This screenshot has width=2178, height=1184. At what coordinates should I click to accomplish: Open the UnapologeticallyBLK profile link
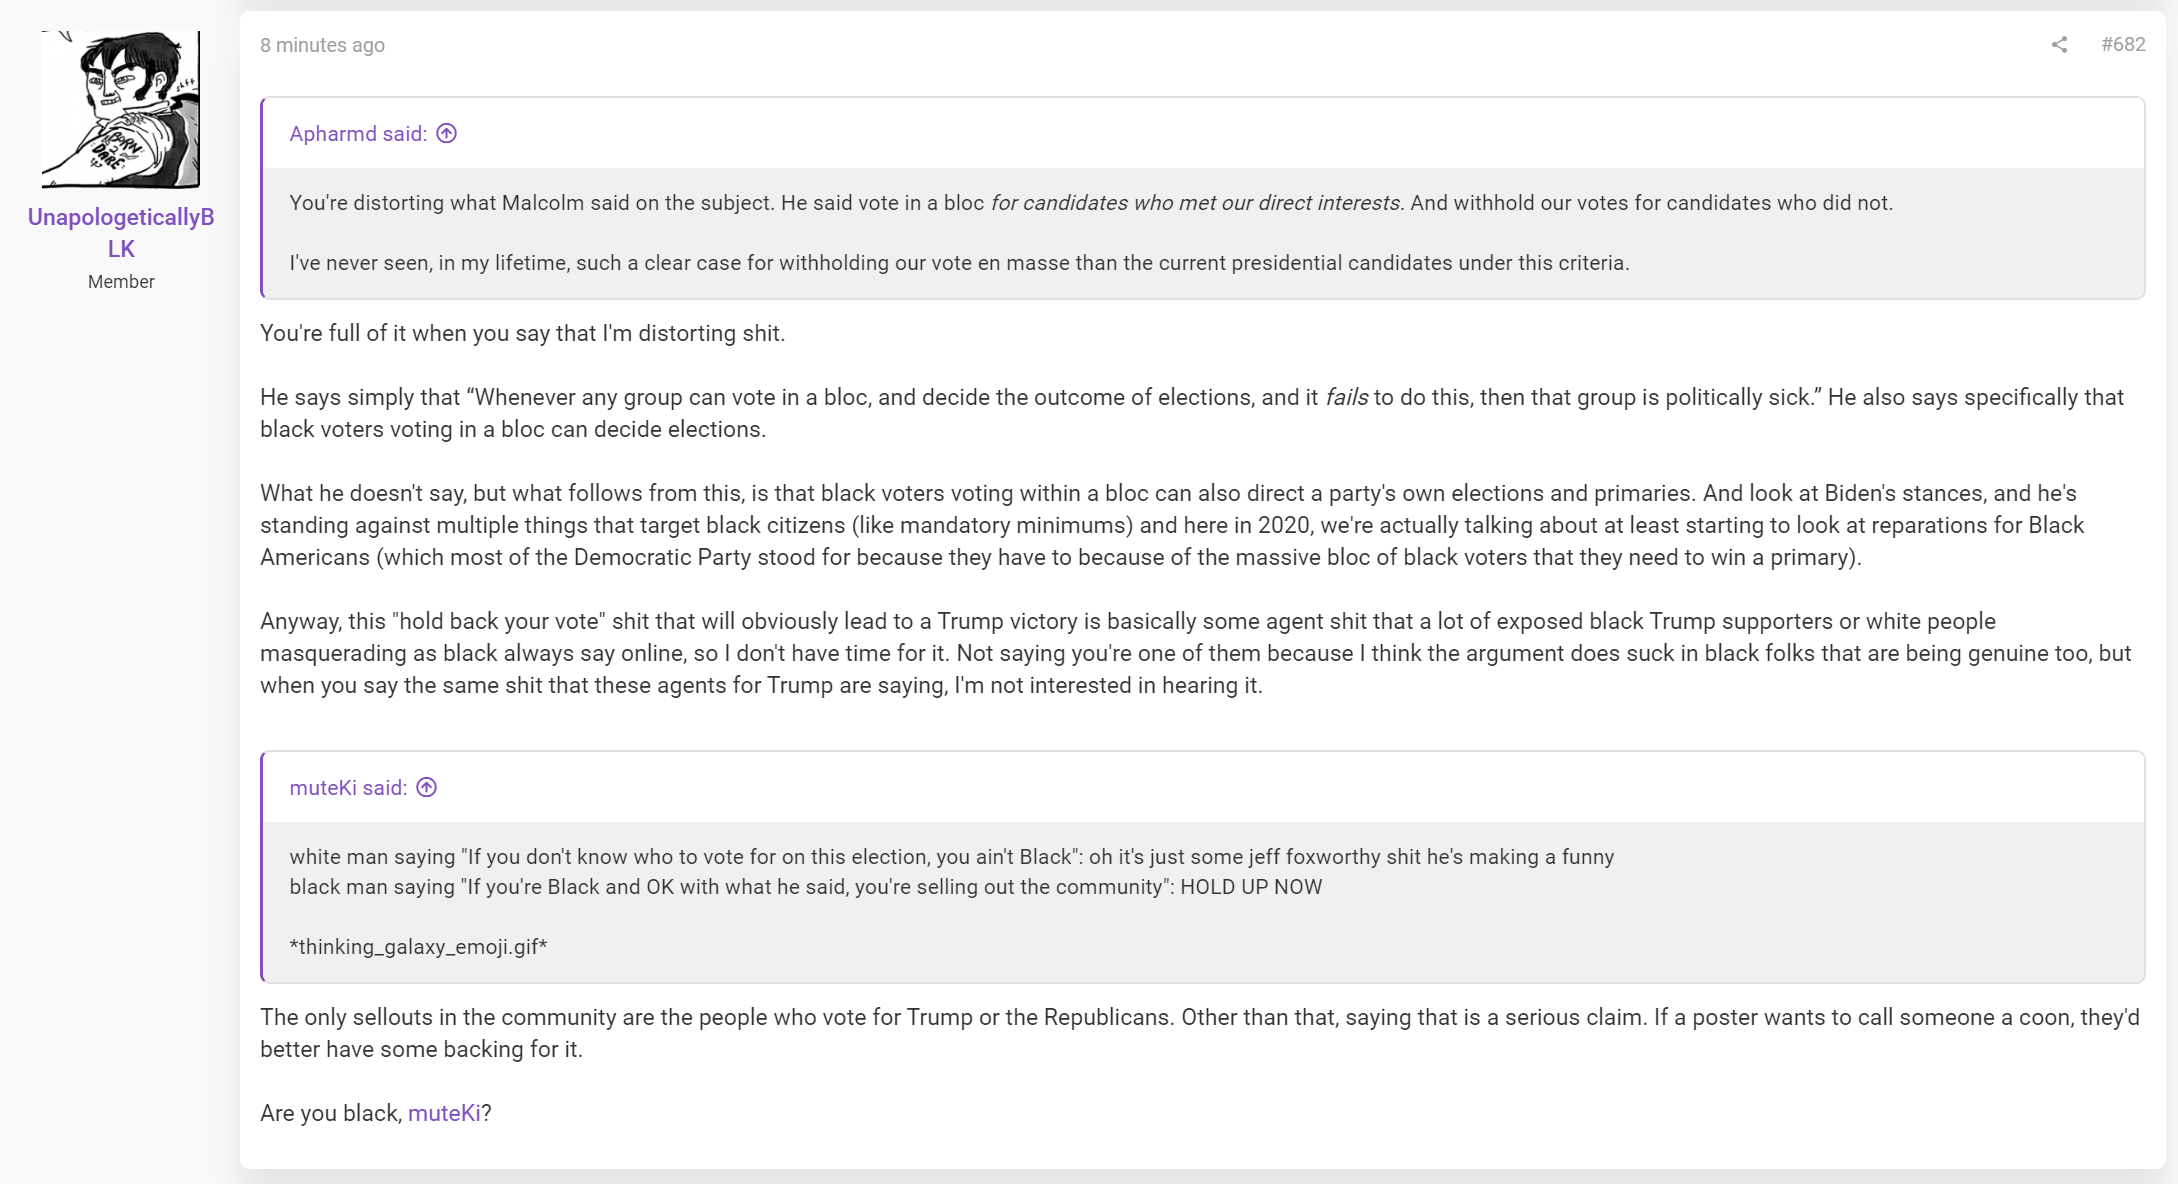[121, 233]
